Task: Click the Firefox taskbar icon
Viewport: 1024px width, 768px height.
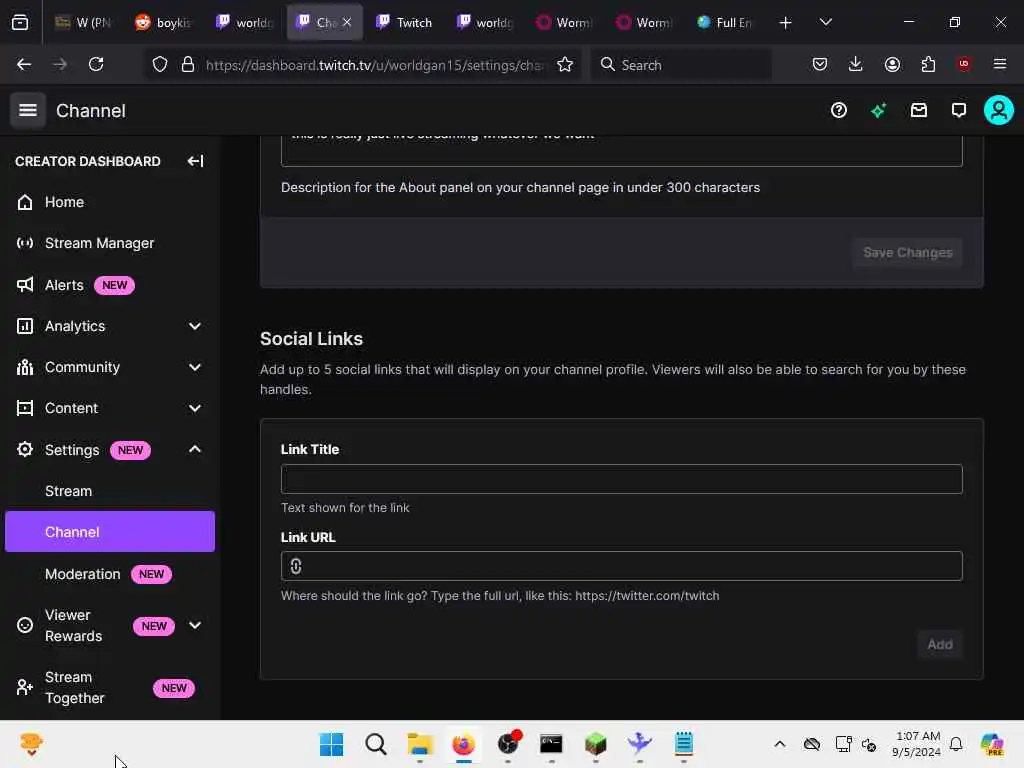Action: 464,744
